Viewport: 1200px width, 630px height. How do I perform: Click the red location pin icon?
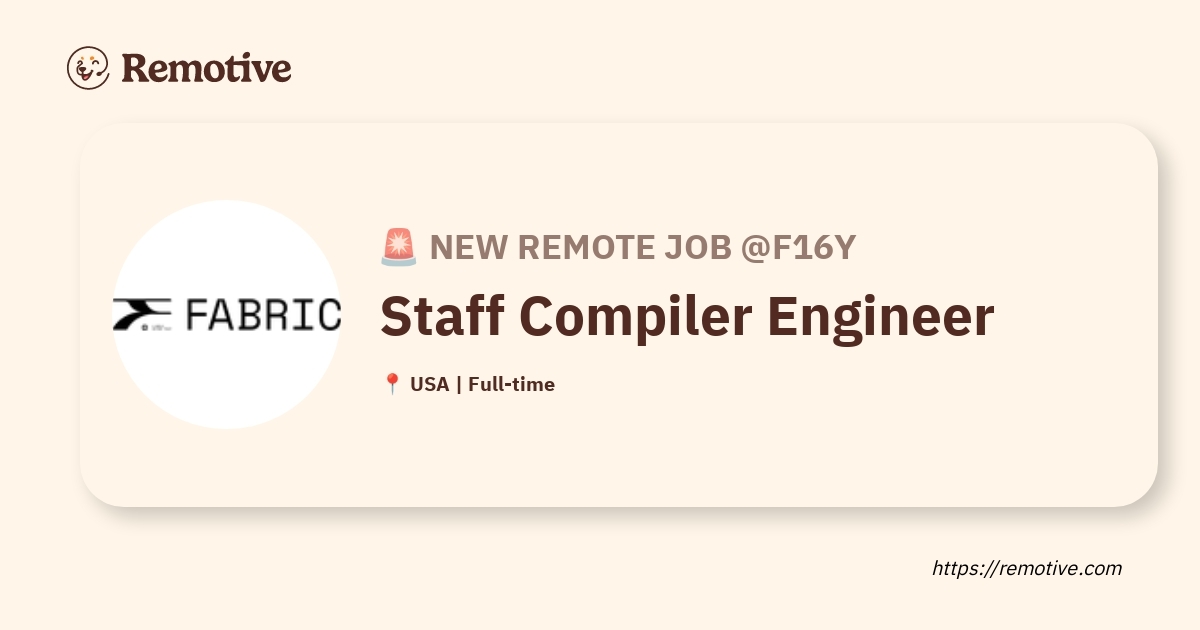click(x=392, y=384)
